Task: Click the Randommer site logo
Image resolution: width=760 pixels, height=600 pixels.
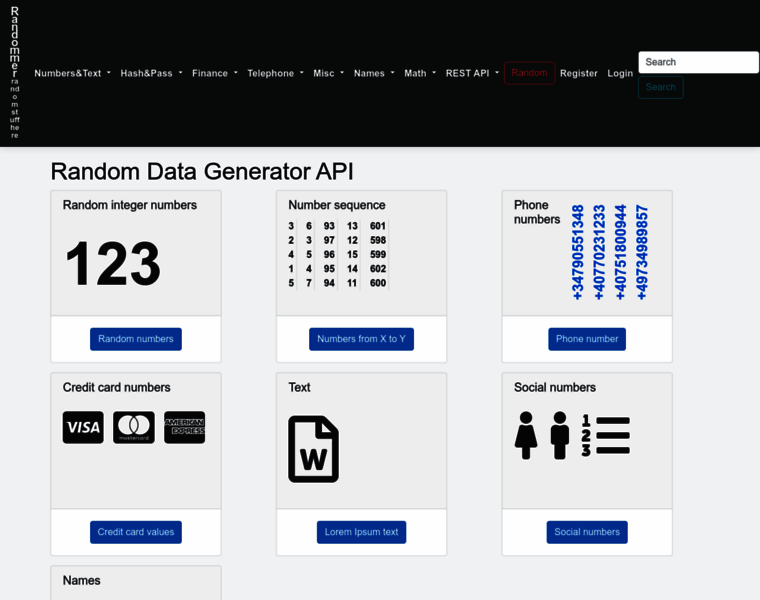Action: [x=15, y=73]
